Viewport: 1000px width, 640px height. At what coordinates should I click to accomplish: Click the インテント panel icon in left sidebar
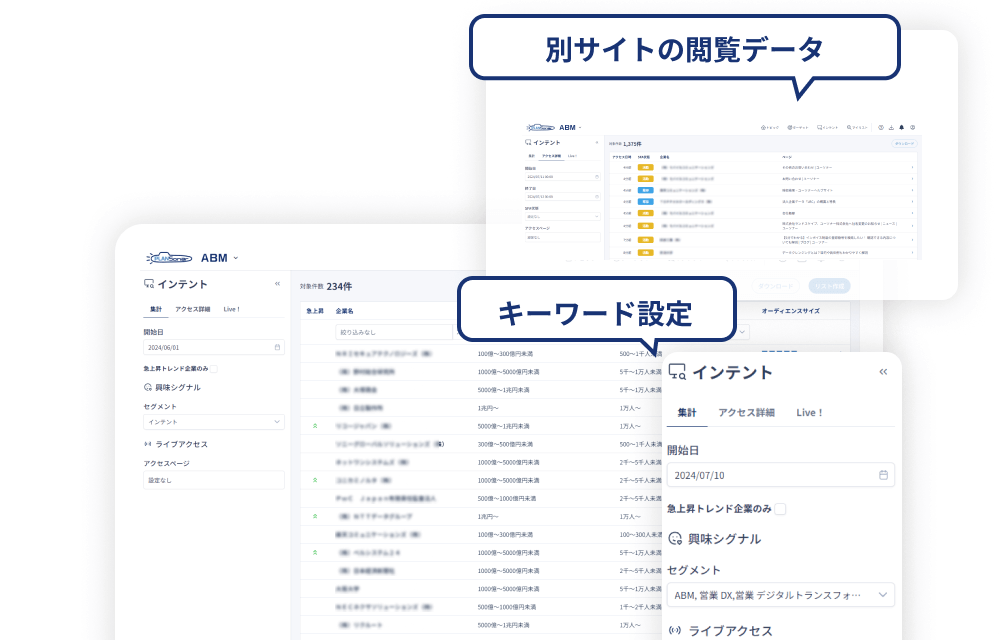point(148,284)
